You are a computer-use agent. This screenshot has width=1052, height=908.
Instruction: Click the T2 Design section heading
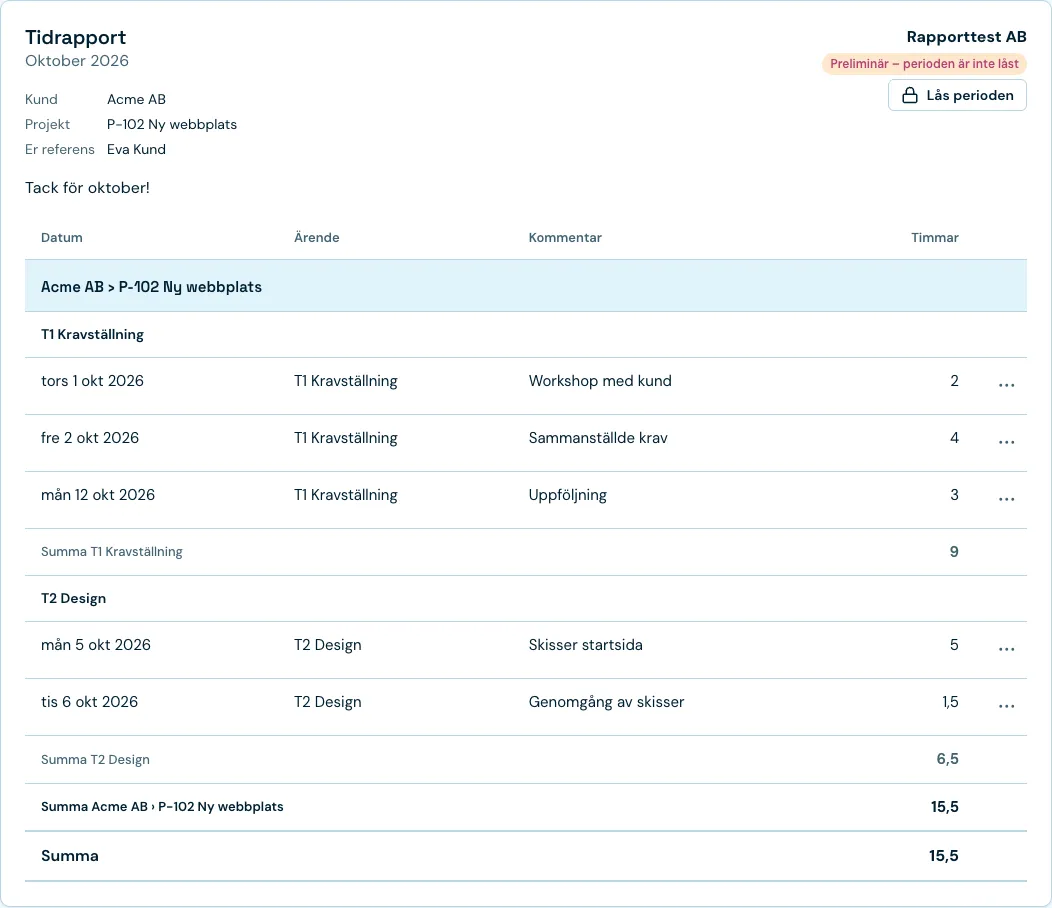tap(73, 598)
